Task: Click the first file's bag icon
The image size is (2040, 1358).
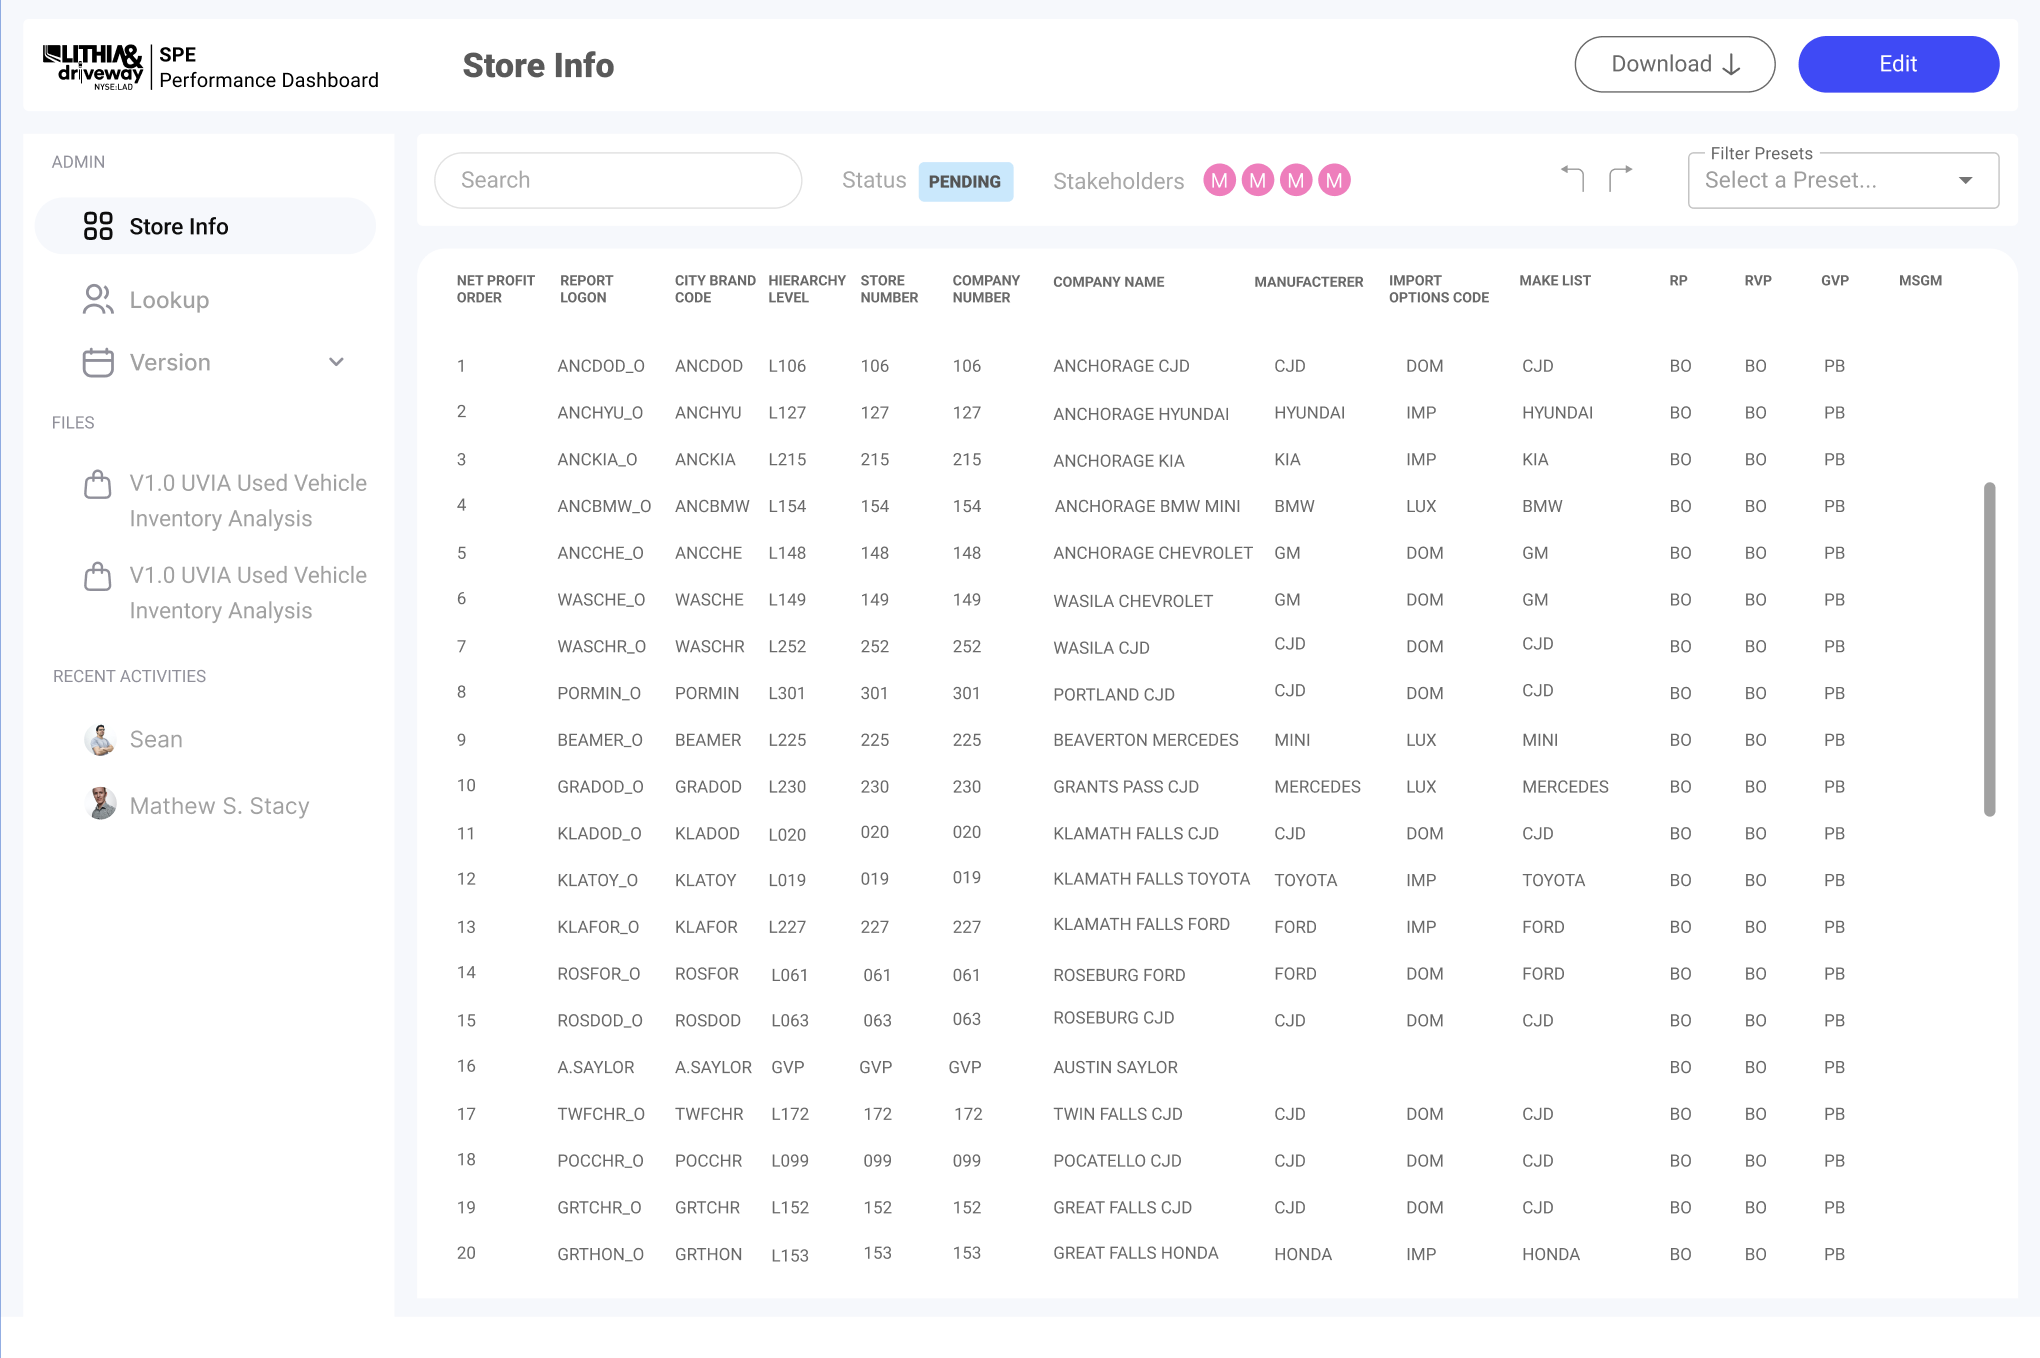Action: click(98, 485)
